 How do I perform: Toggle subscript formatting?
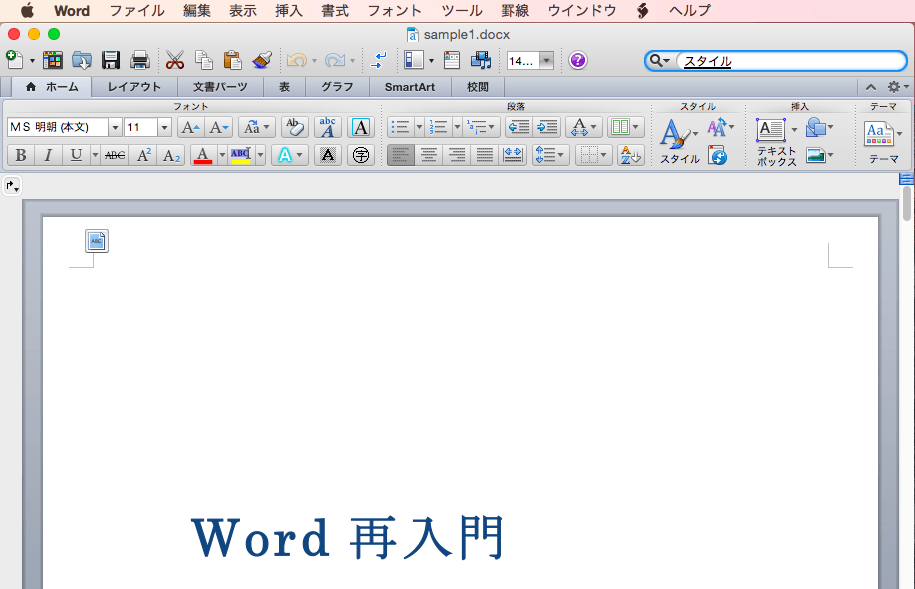pyautogui.click(x=172, y=155)
